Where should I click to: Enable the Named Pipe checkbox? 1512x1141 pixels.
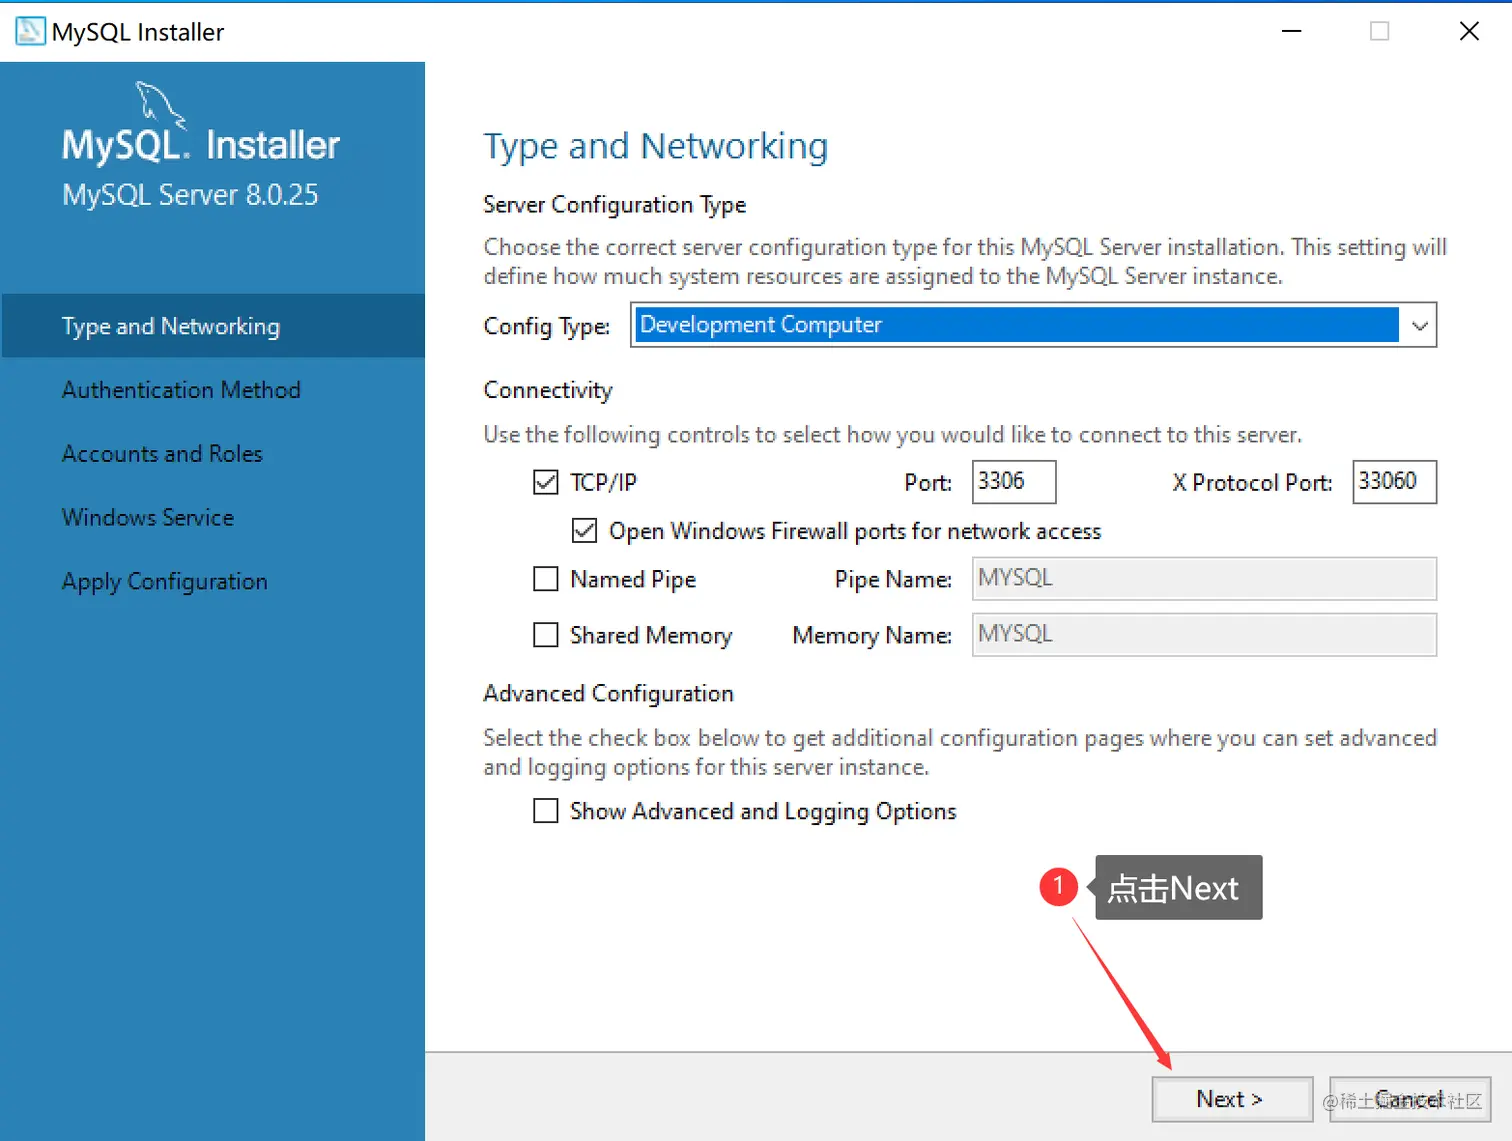tap(545, 579)
